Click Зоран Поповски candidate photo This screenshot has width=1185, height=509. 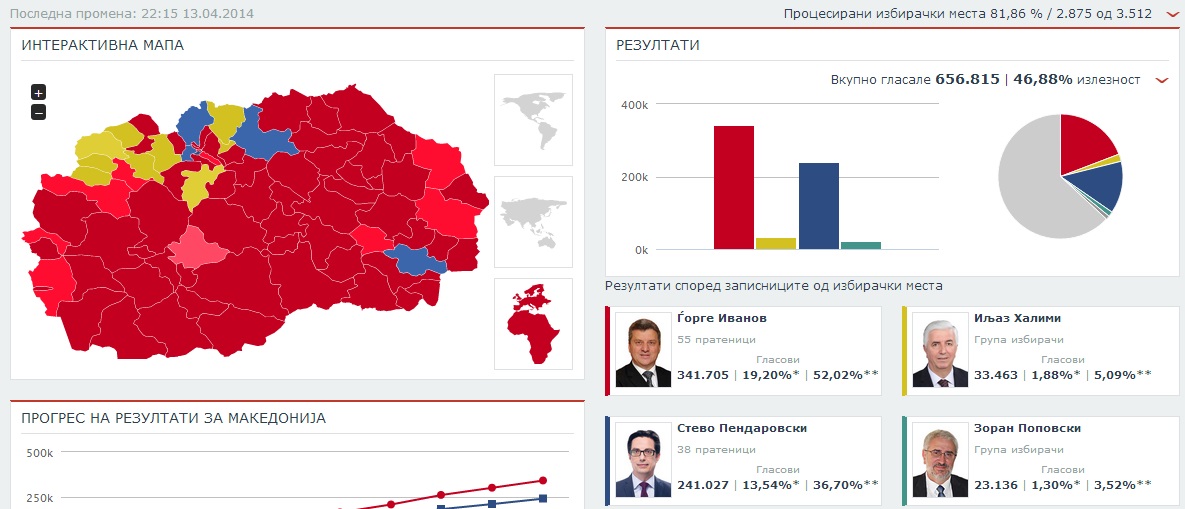coord(940,461)
